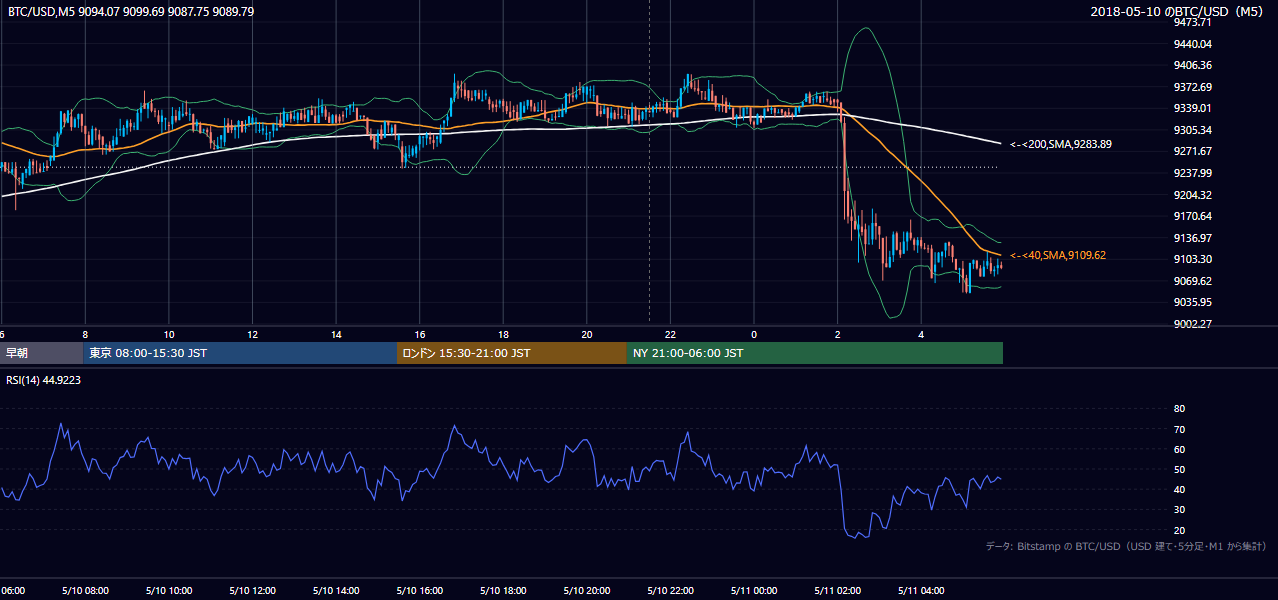
Task: Click hour label 10 under price chart
Action: pyautogui.click(x=169, y=334)
